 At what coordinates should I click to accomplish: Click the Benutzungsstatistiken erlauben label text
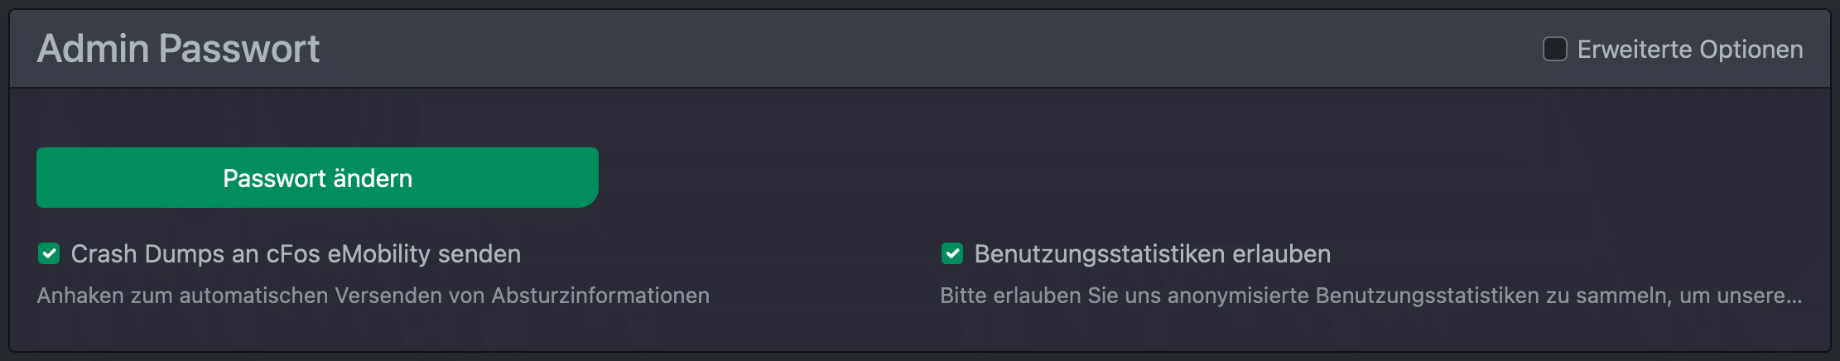pos(1152,254)
